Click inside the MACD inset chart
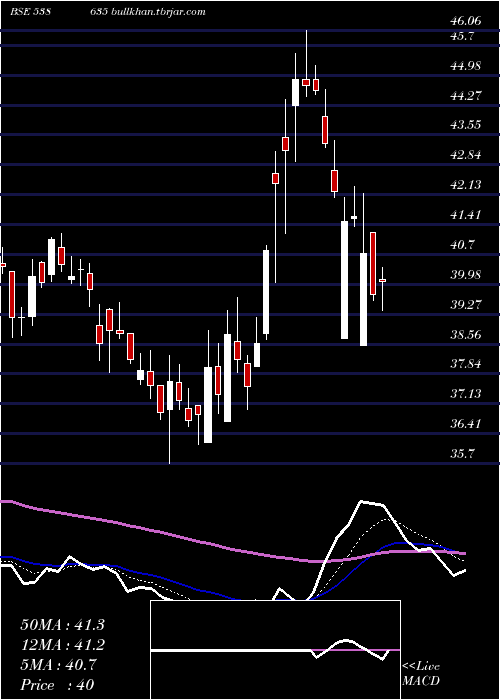 coord(275,650)
